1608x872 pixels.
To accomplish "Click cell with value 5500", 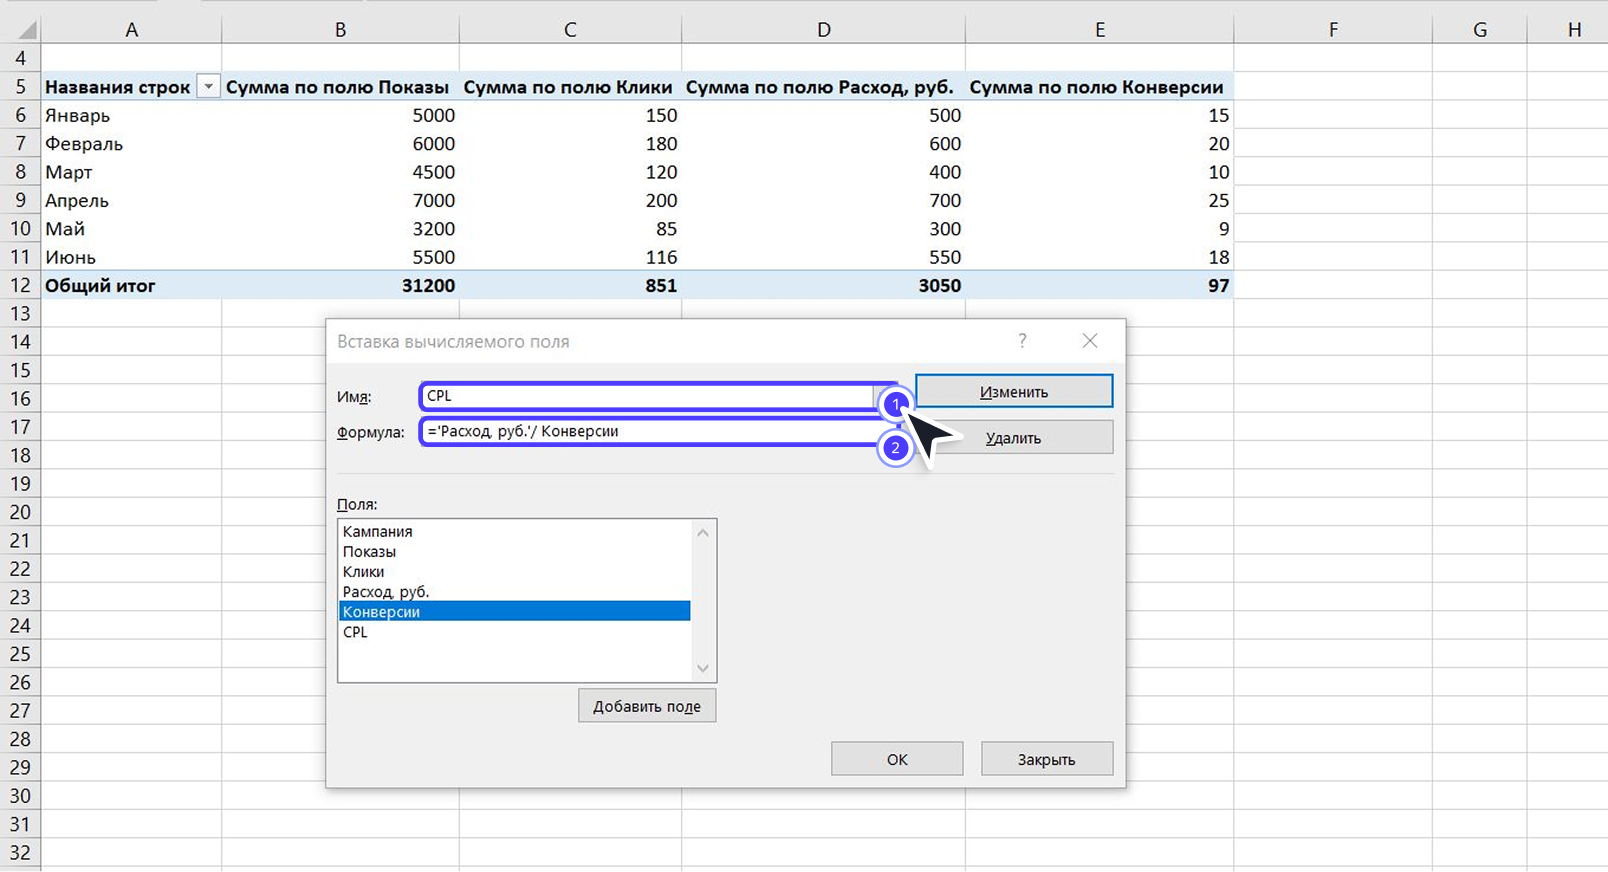I will pyautogui.click(x=341, y=257).
